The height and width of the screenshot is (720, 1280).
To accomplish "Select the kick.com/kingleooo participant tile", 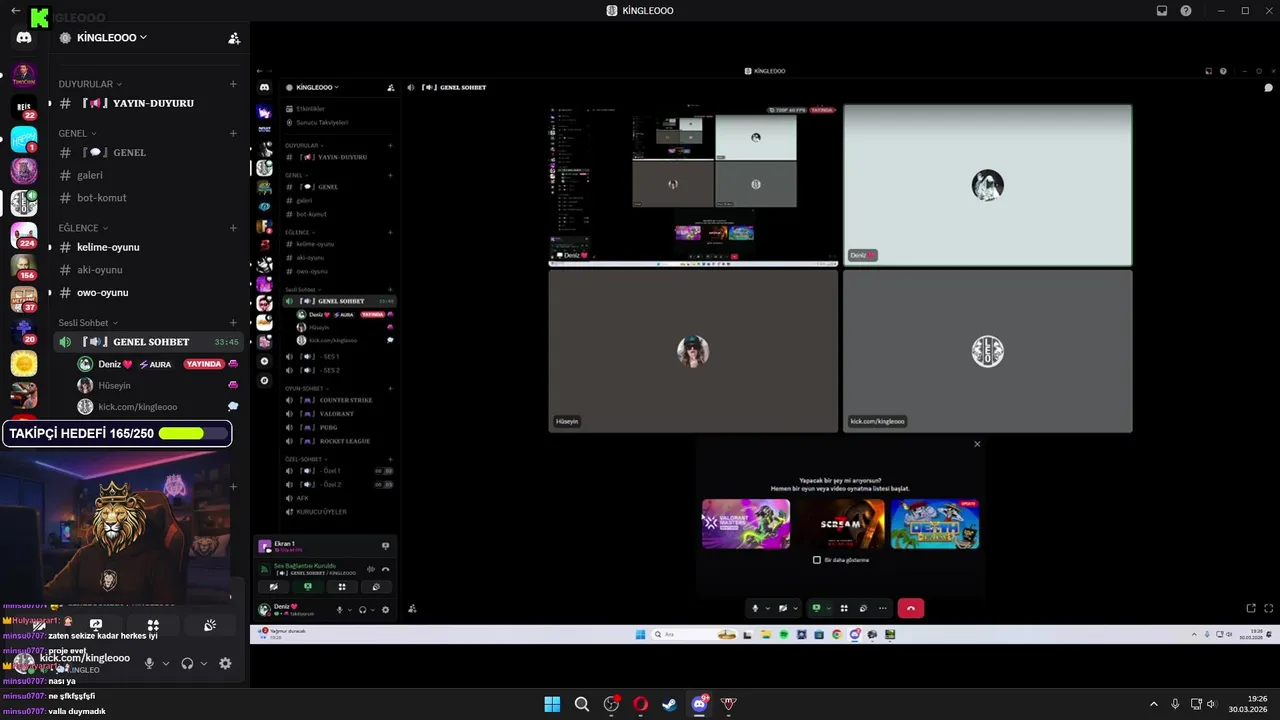I will click(988, 351).
